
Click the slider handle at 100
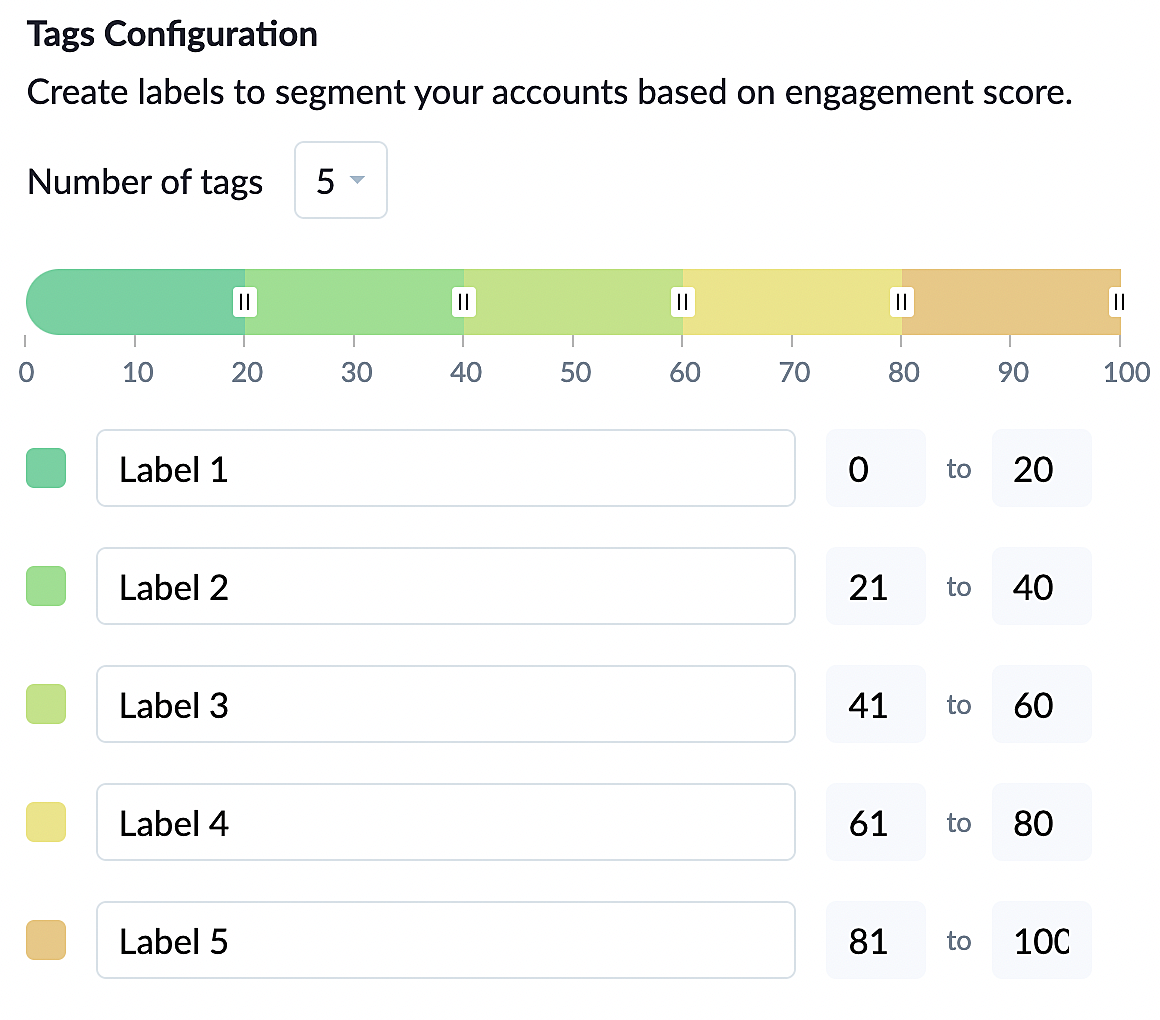click(1117, 301)
